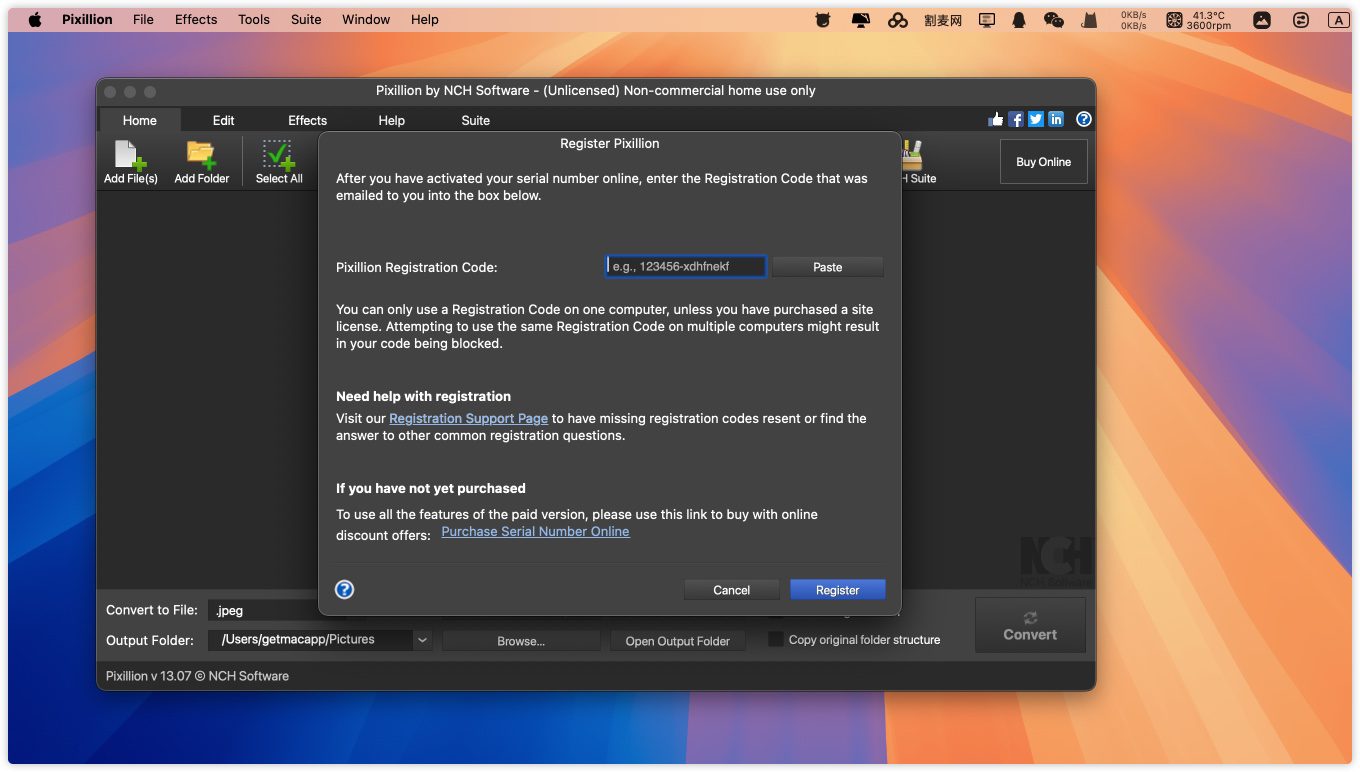Open the Twitter share icon
This screenshot has height=772, width=1360.
coord(1036,119)
